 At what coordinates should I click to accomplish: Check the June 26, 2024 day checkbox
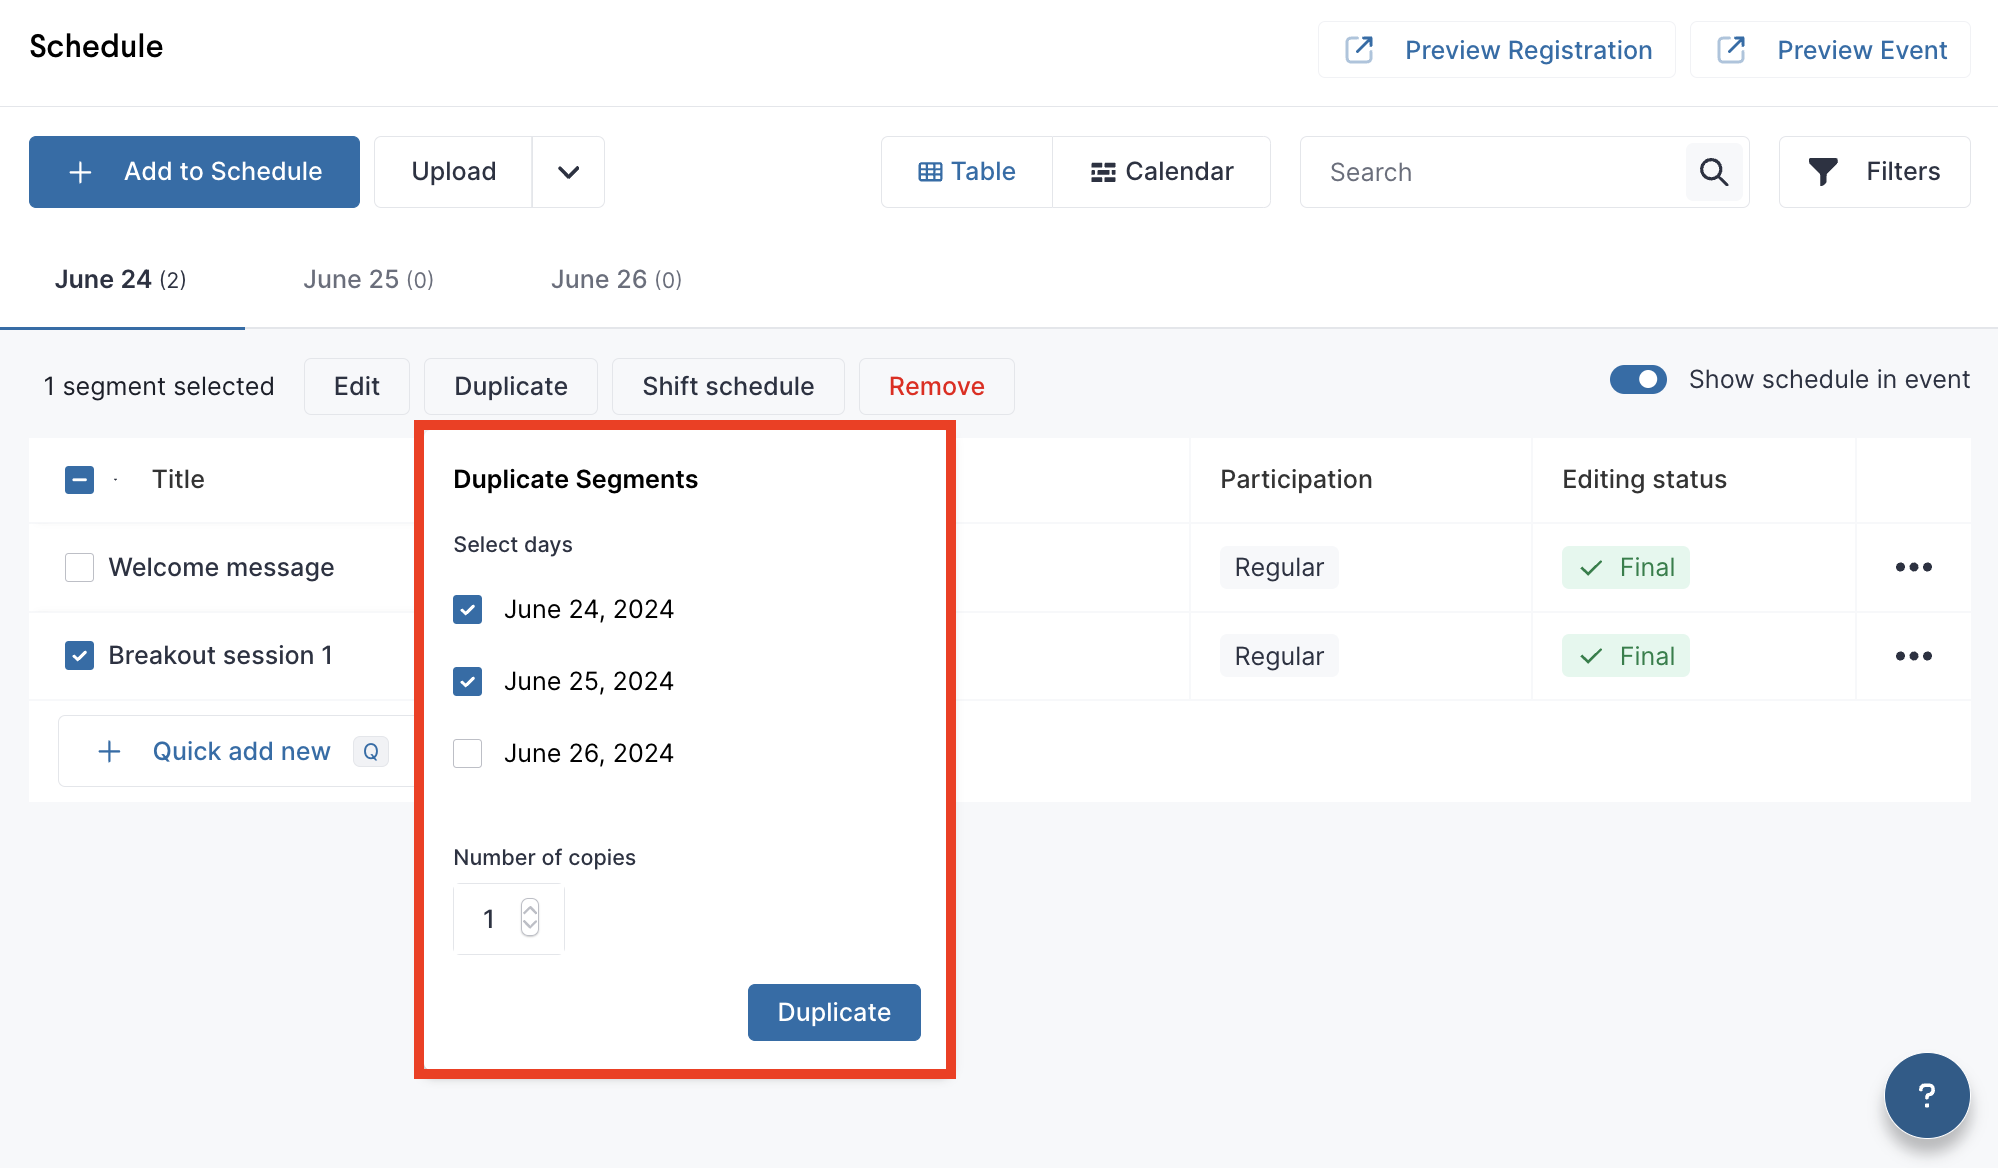pos(467,753)
